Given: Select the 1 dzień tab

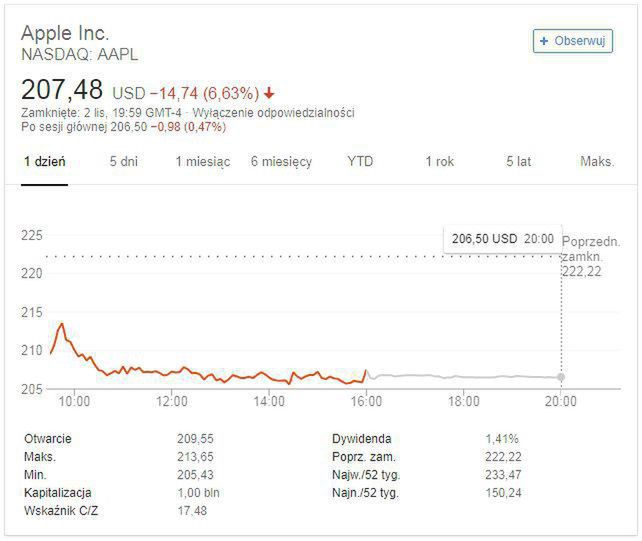Looking at the screenshot, I should [45, 161].
